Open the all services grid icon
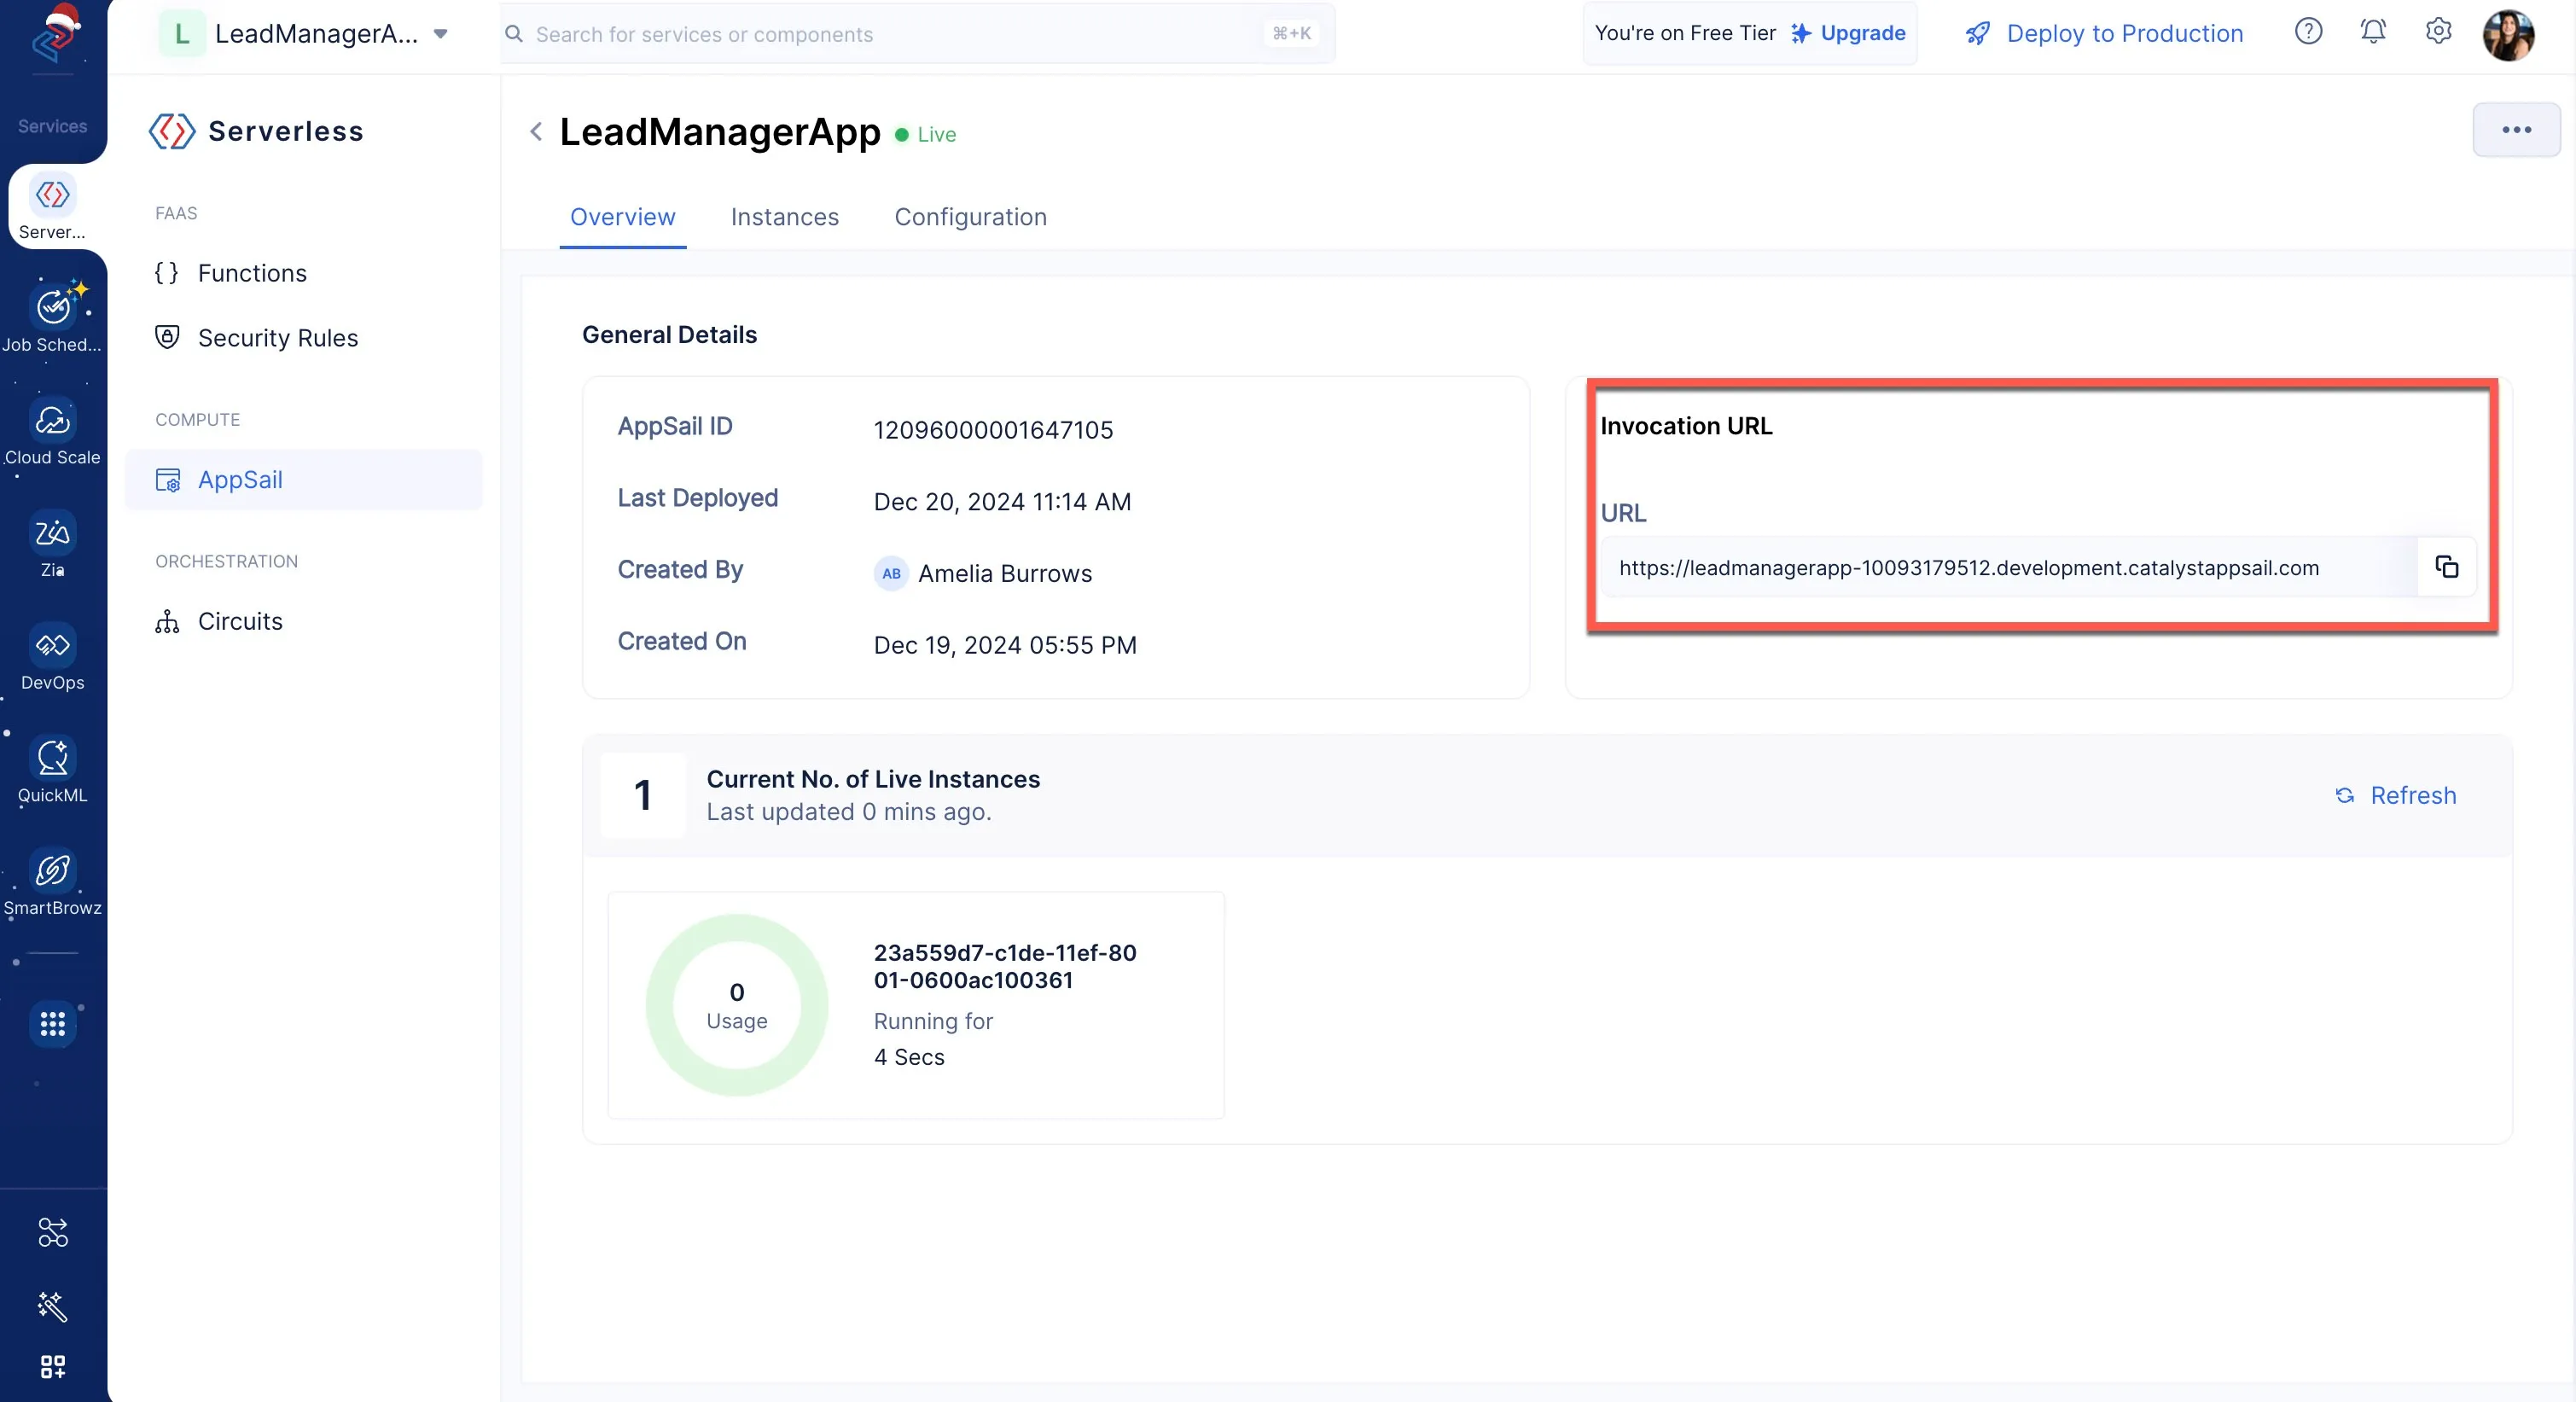 [52, 1023]
